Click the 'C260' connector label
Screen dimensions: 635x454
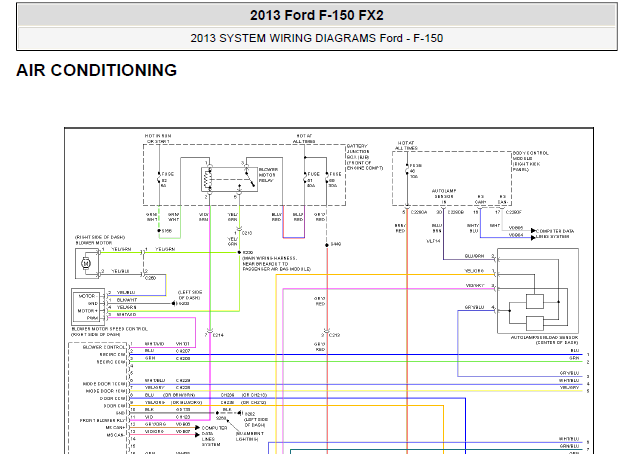click(150, 278)
